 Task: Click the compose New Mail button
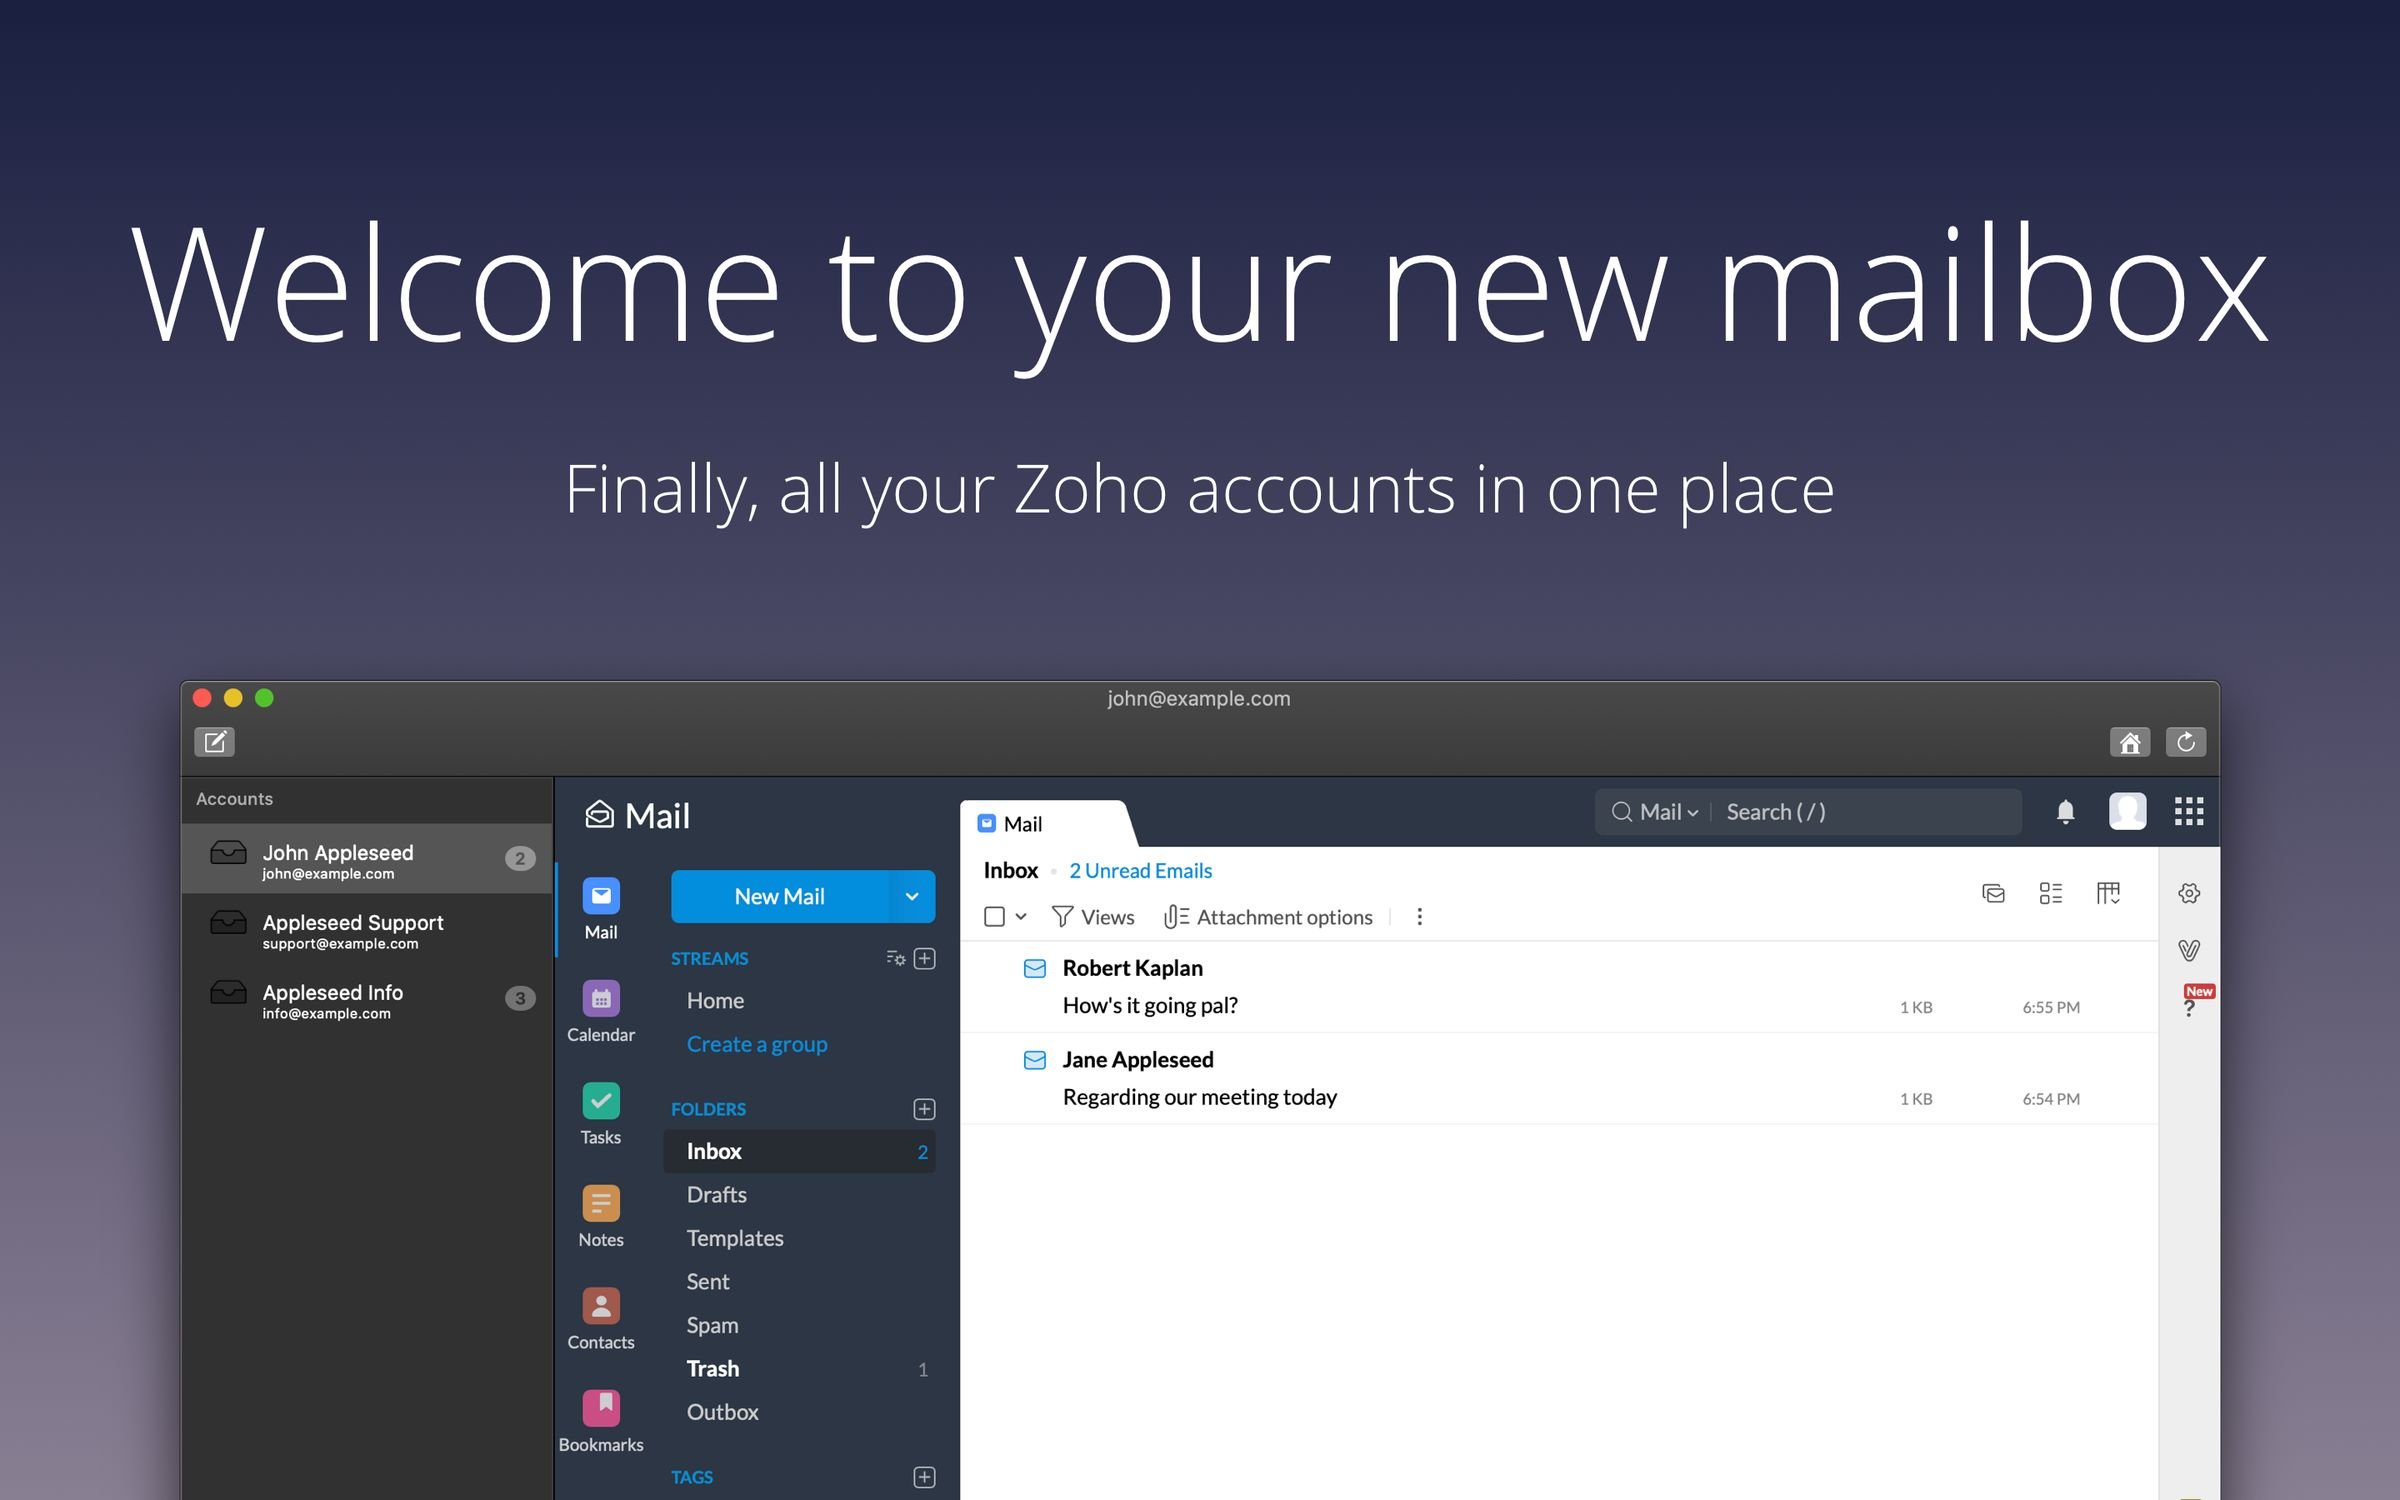778,895
